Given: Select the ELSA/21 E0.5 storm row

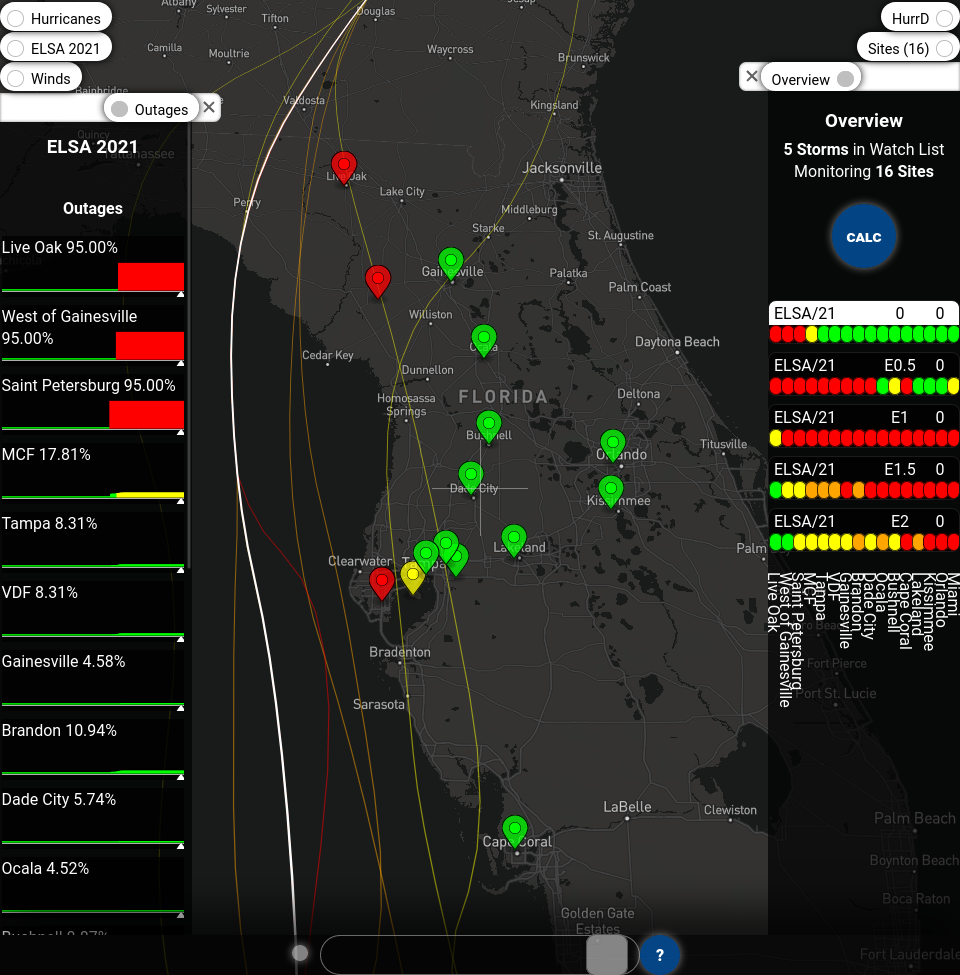Looking at the screenshot, I should [864, 375].
